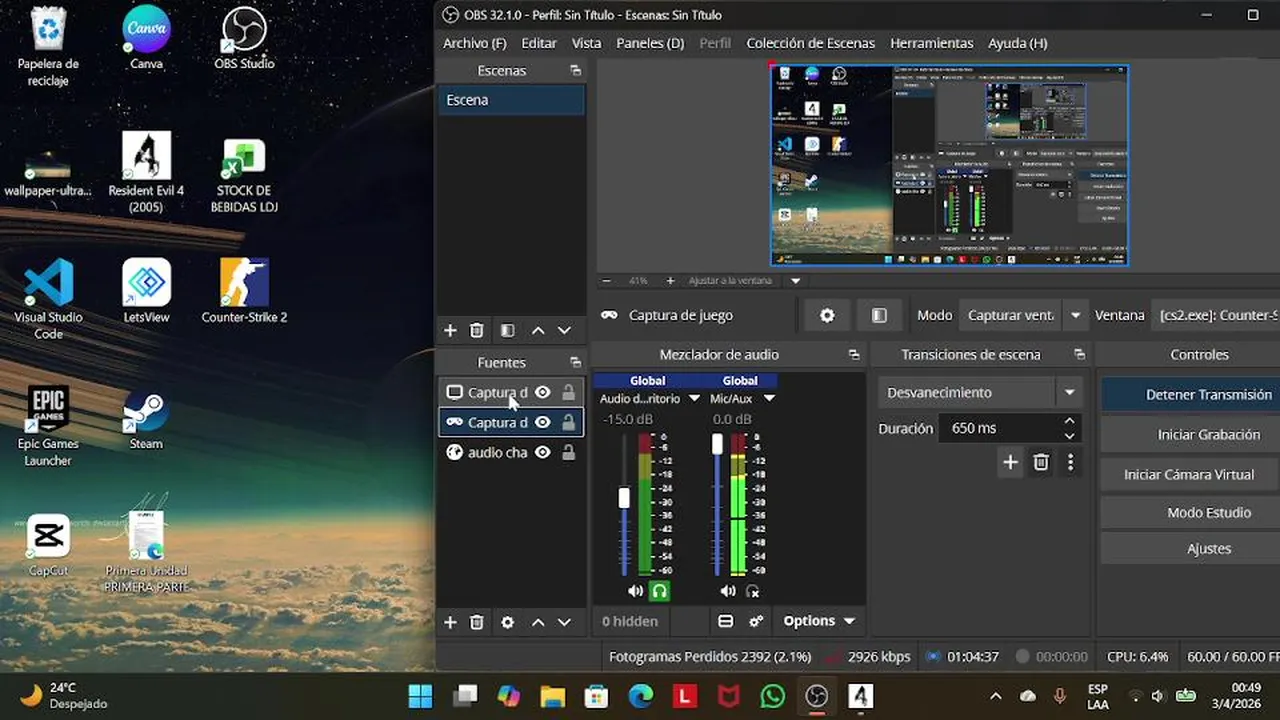This screenshot has width=1280, height=720.
Task: Open the Audio del escritorio channel dropdown
Action: 694,398
